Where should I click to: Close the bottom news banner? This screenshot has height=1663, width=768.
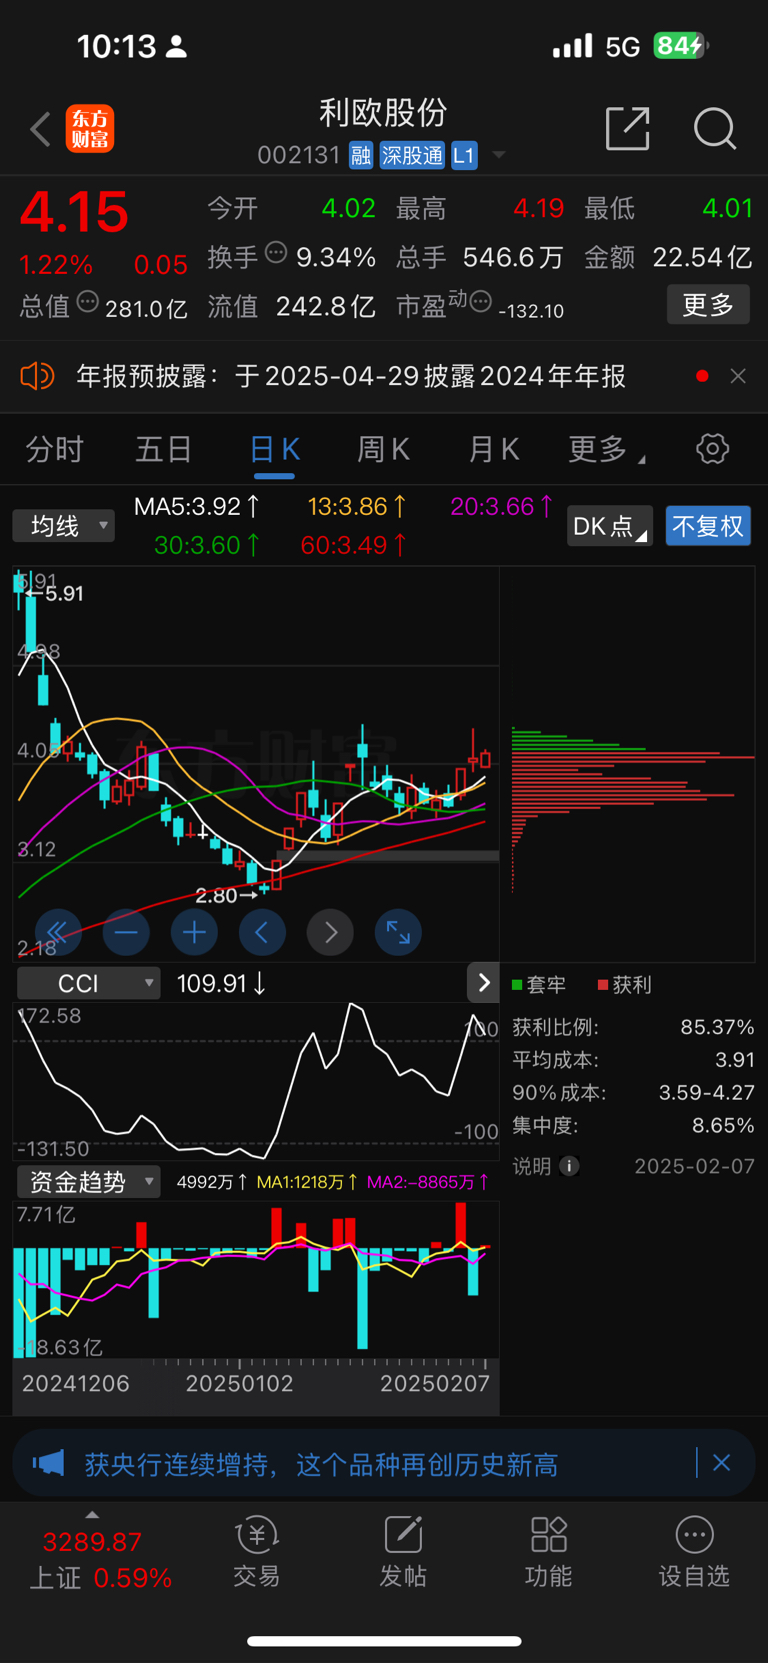tap(721, 1463)
